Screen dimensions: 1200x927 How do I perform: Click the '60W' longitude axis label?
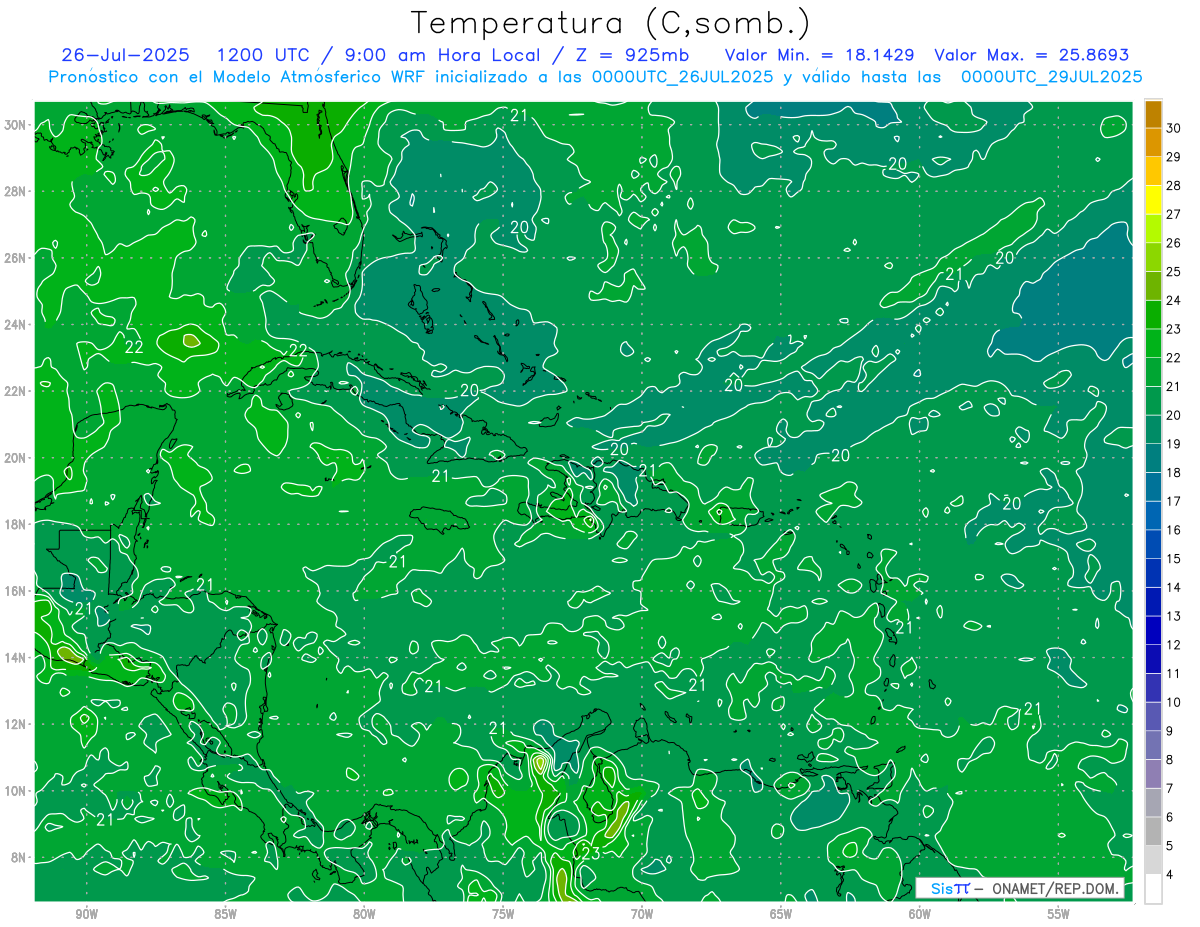[x=920, y=913]
